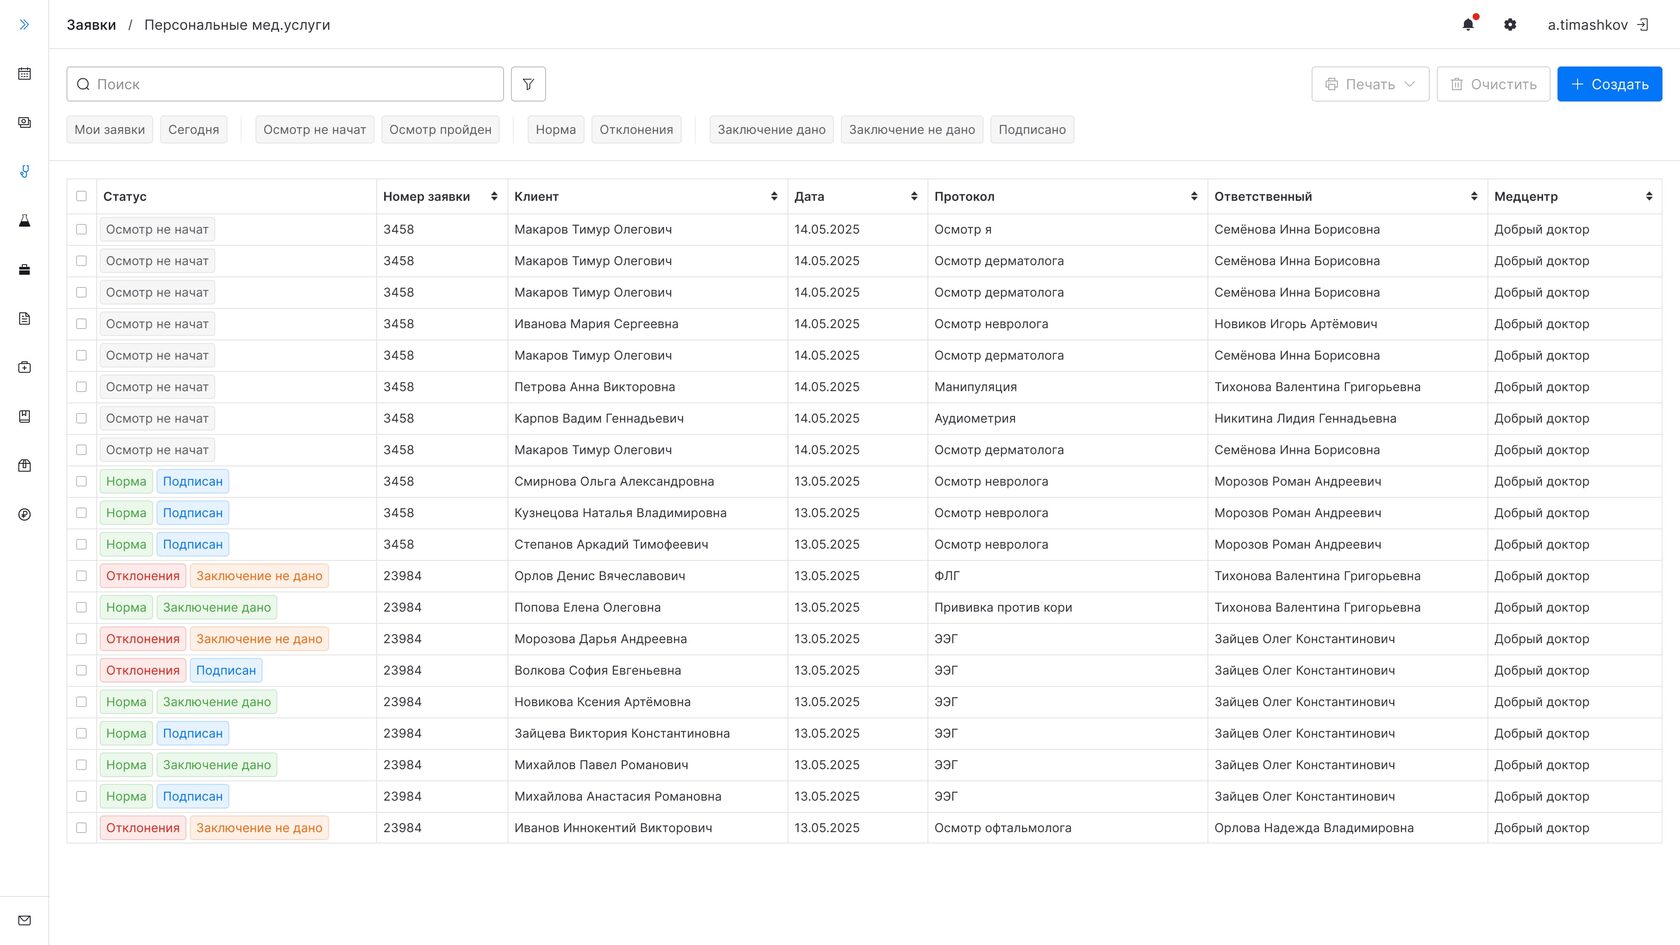Open the laboratory flask sidebar icon
This screenshot has height=945, width=1680.
tap(24, 221)
